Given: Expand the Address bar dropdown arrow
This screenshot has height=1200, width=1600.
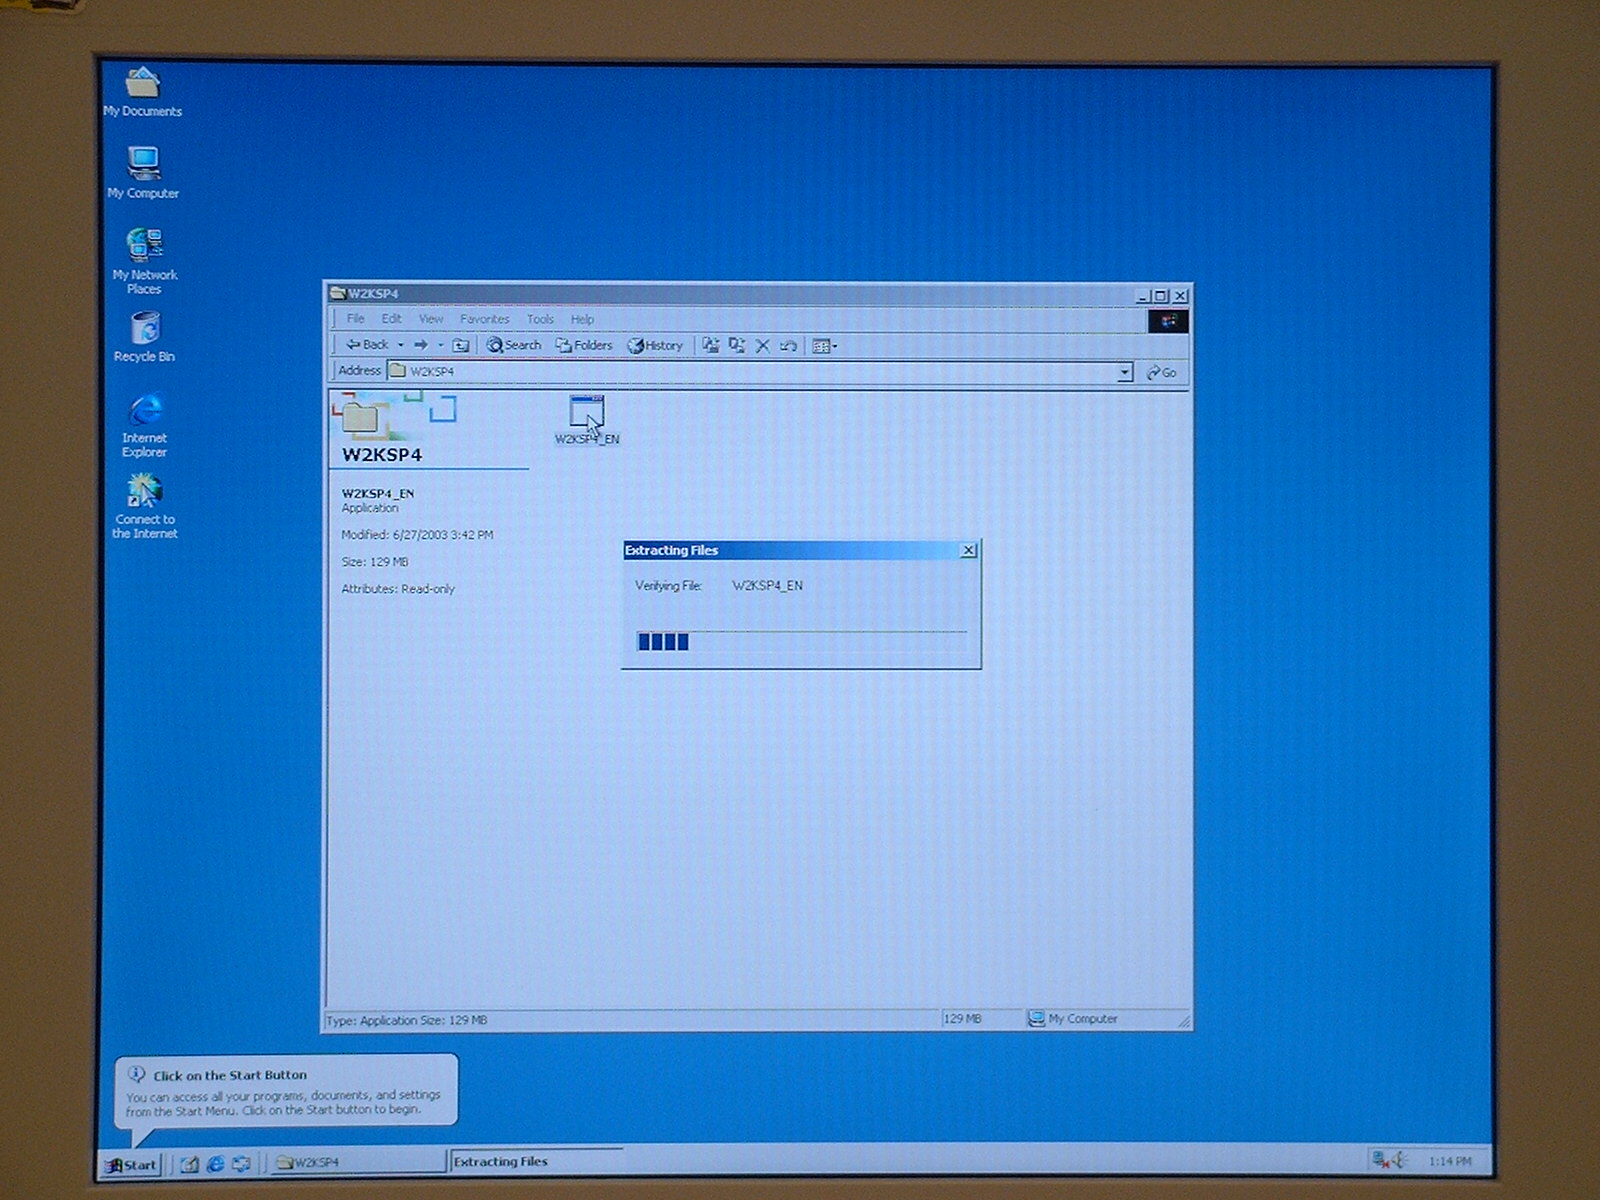Looking at the screenshot, I should pos(1124,372).
